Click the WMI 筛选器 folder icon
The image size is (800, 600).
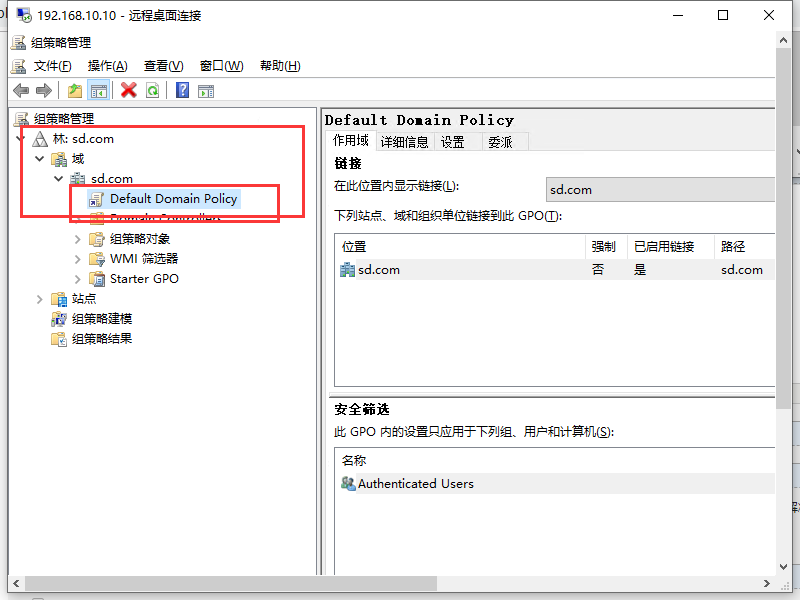click(x=96, y=259)
